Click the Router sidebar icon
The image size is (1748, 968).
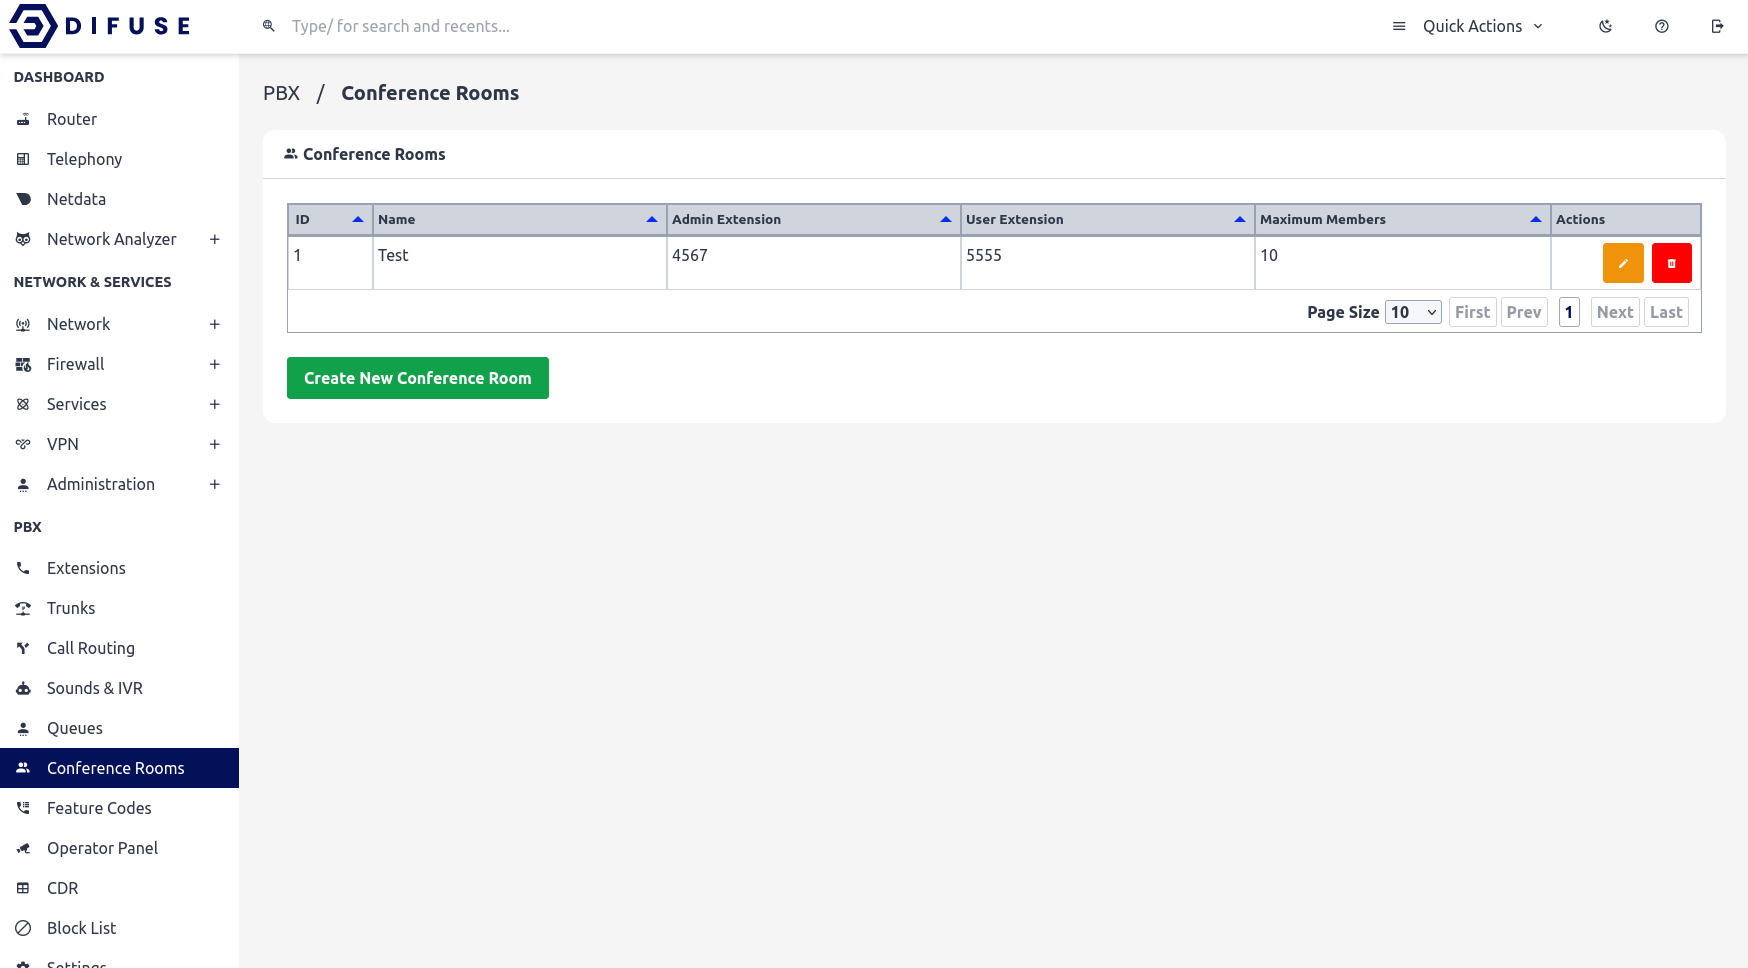(x=23, y=119)
